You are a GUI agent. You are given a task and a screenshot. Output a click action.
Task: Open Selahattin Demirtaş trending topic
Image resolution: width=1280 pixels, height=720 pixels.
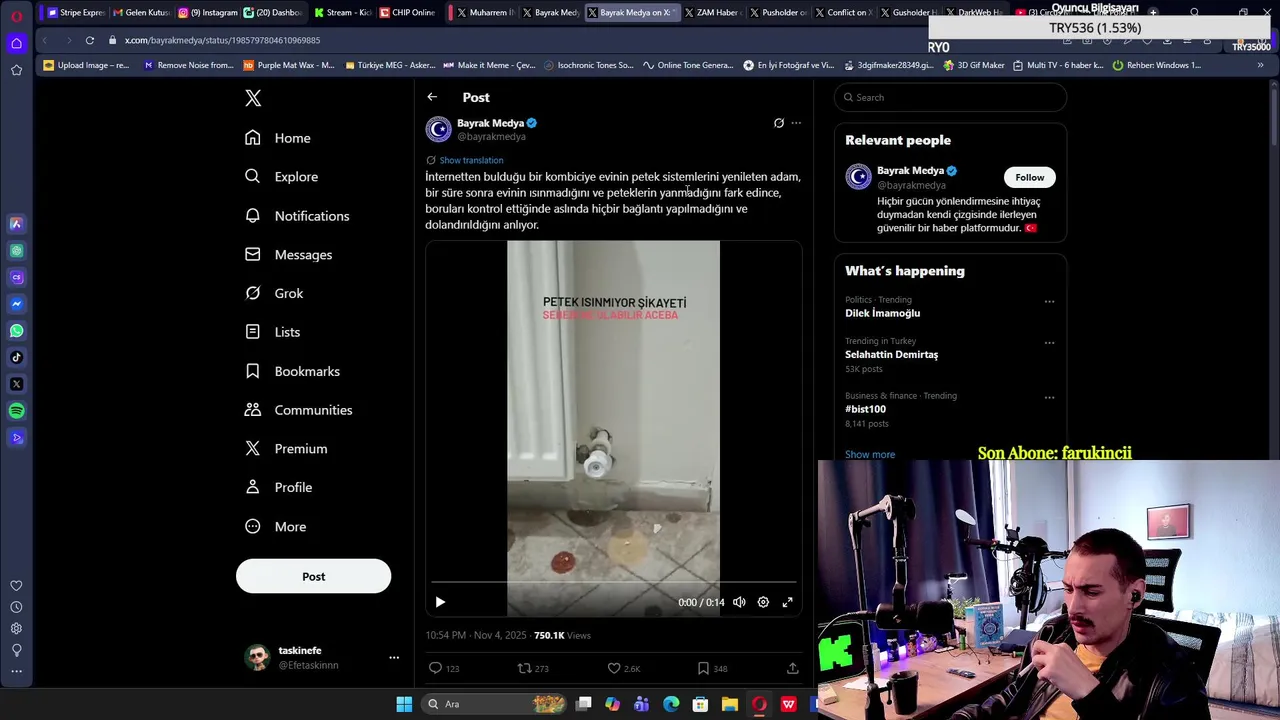tap(891, 354)
